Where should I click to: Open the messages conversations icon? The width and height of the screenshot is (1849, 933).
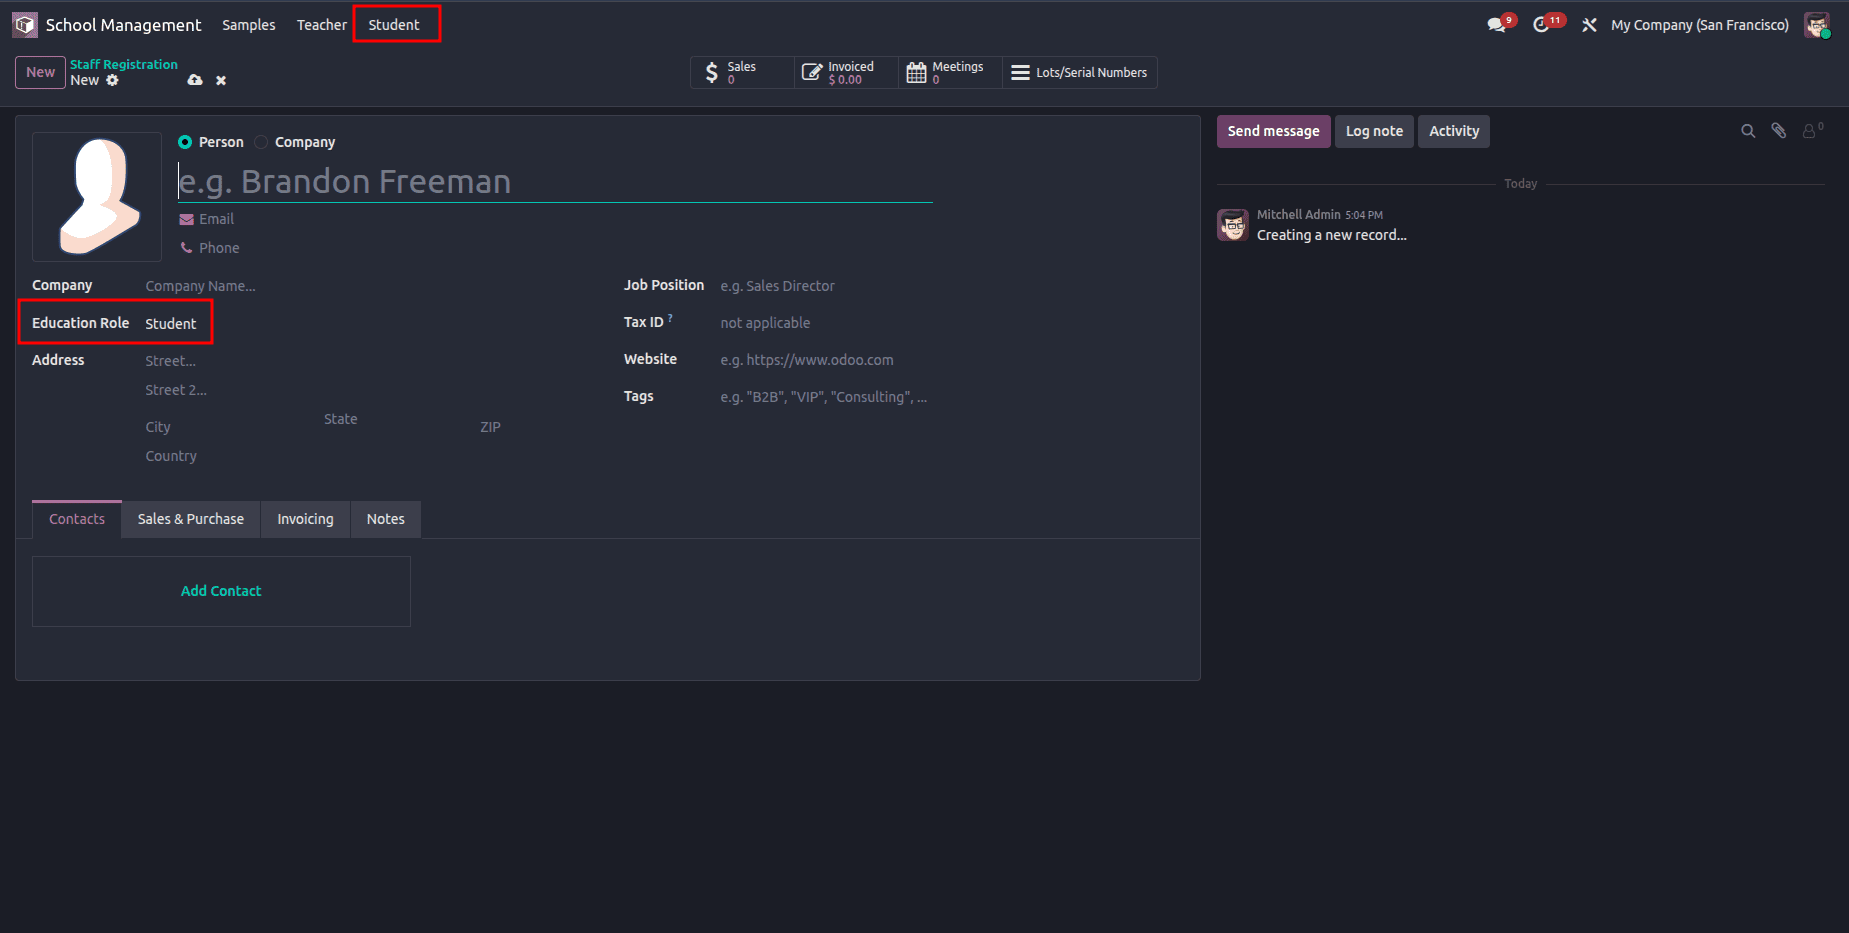pyautogui.click(x=1497, y=25)
